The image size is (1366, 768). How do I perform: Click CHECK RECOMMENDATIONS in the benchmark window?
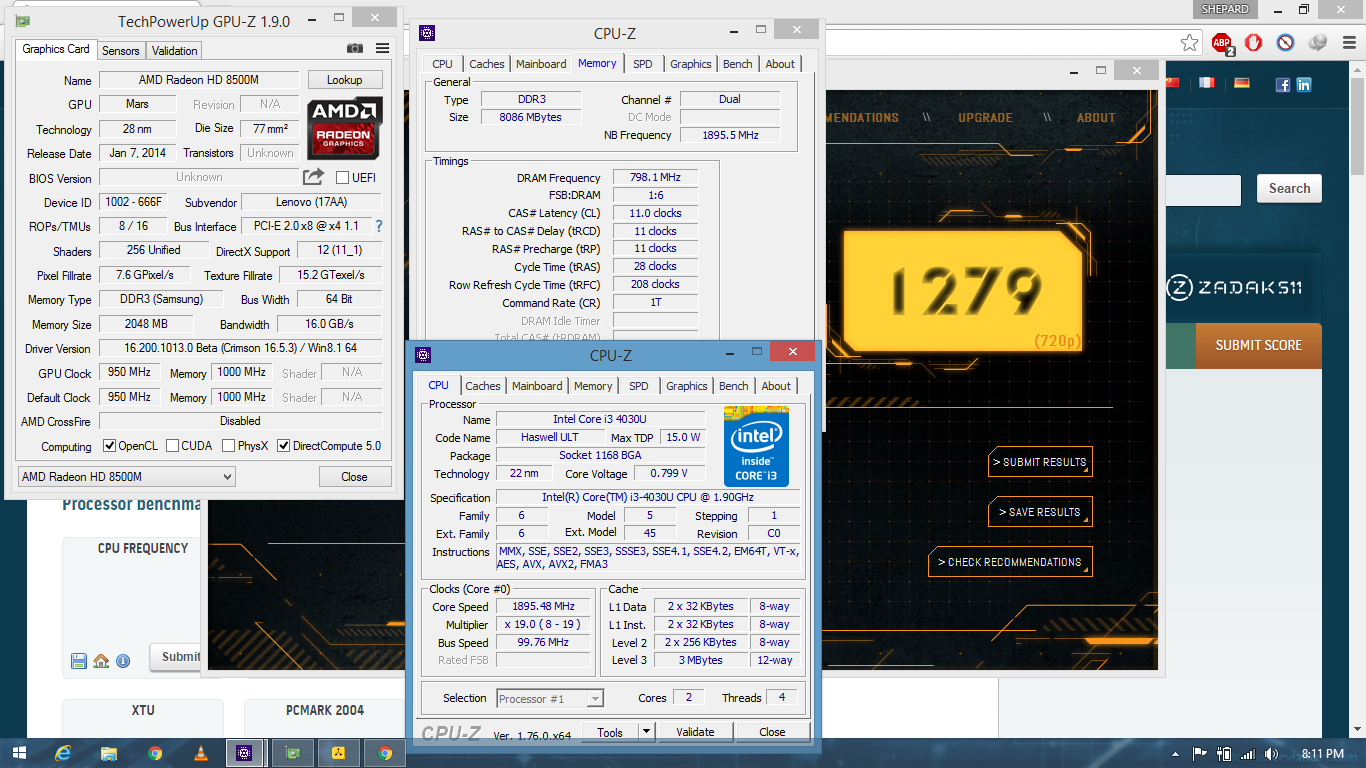pos(1010,562)
